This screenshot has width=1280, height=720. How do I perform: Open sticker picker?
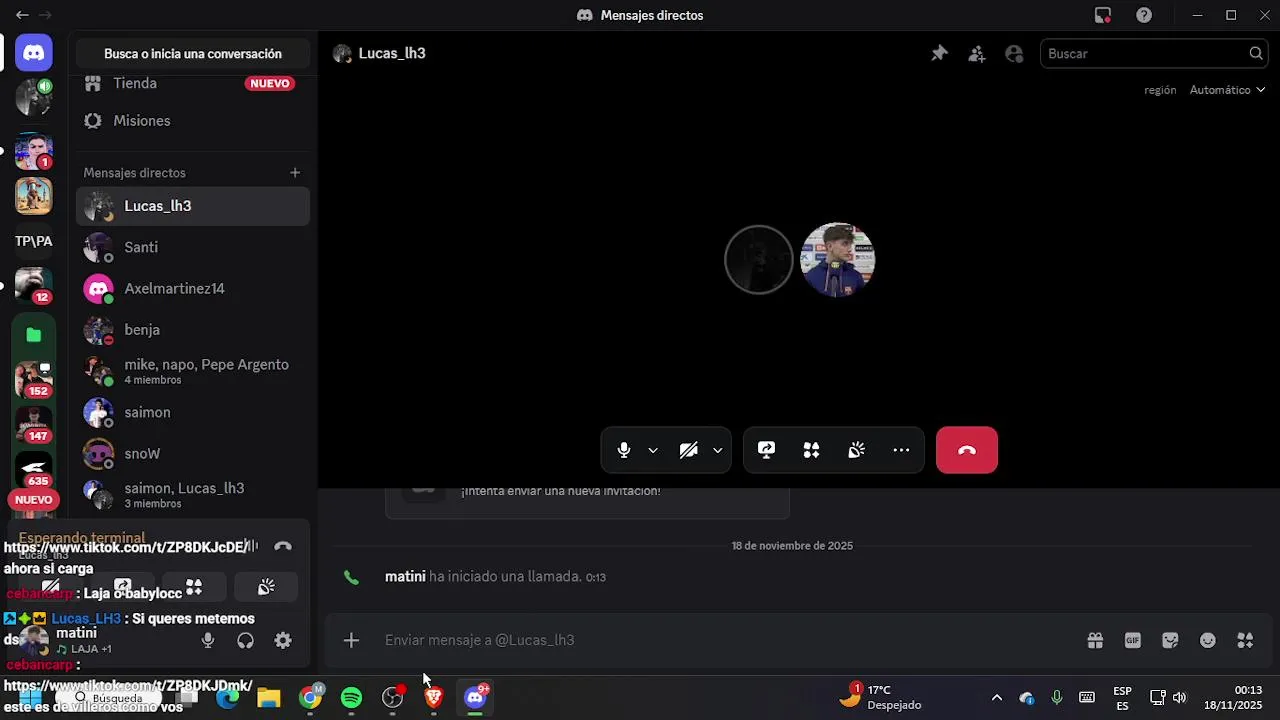[1170, 640]
